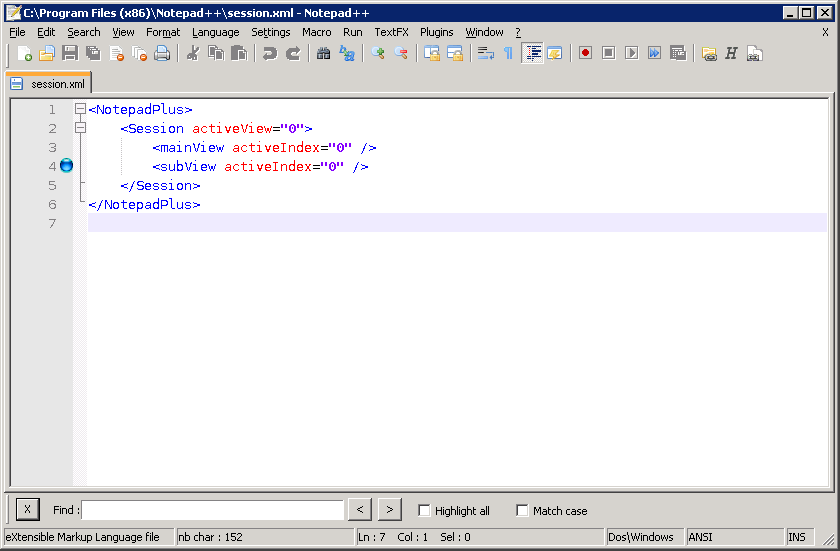
Task: Click the Undo arrow icon
Action: [x=270, y=54]
